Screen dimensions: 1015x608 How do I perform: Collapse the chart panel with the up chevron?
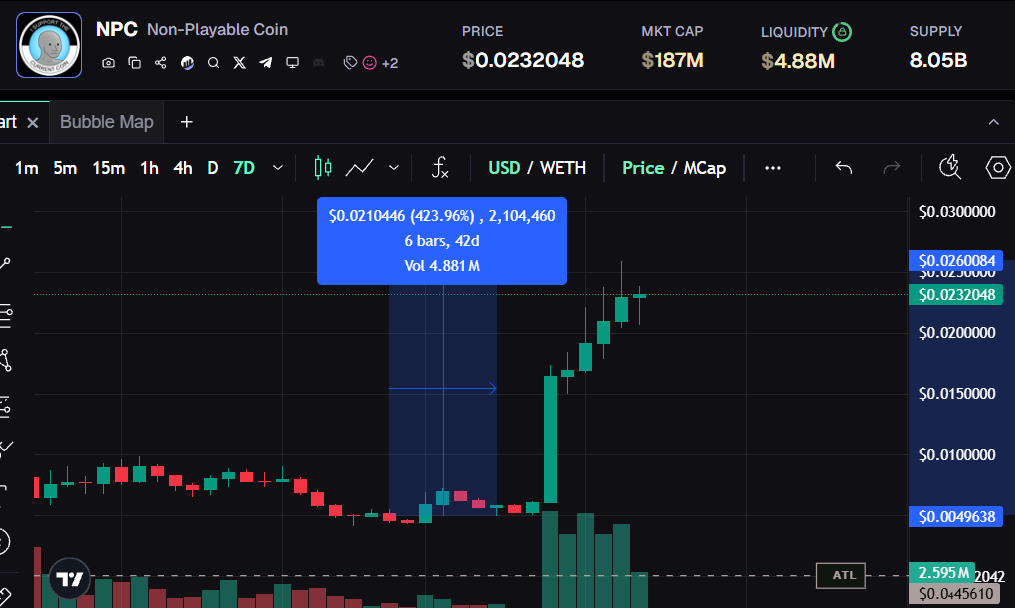pos(993,122)
